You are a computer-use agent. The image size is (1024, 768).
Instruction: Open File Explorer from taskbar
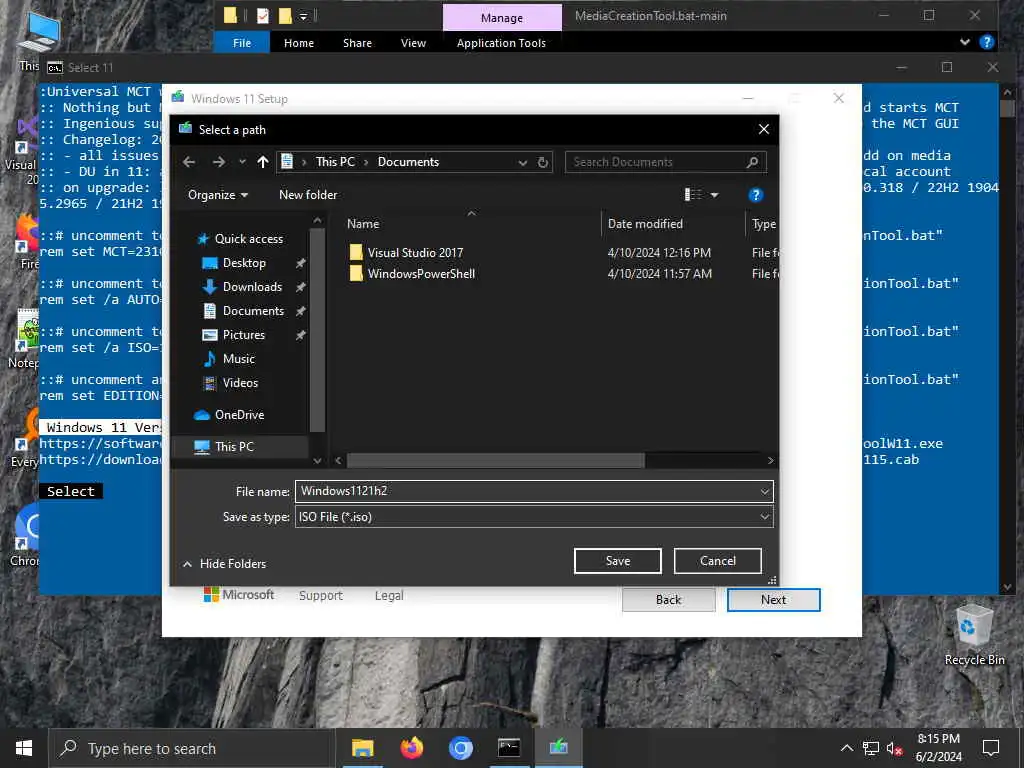362,748
